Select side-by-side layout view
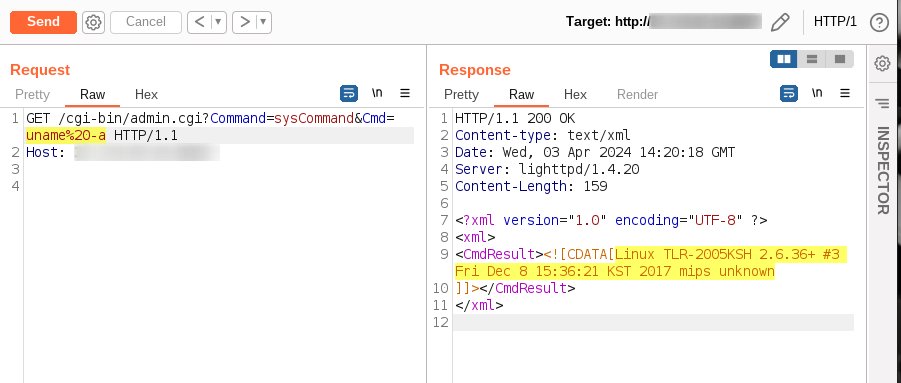 coord(784,59)
